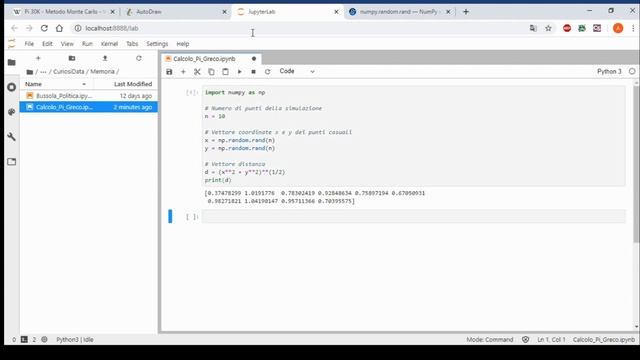This screenshot has height=360, width=640.
Task: Click inside the numpy import code cell
Action: tap(413, 136)
